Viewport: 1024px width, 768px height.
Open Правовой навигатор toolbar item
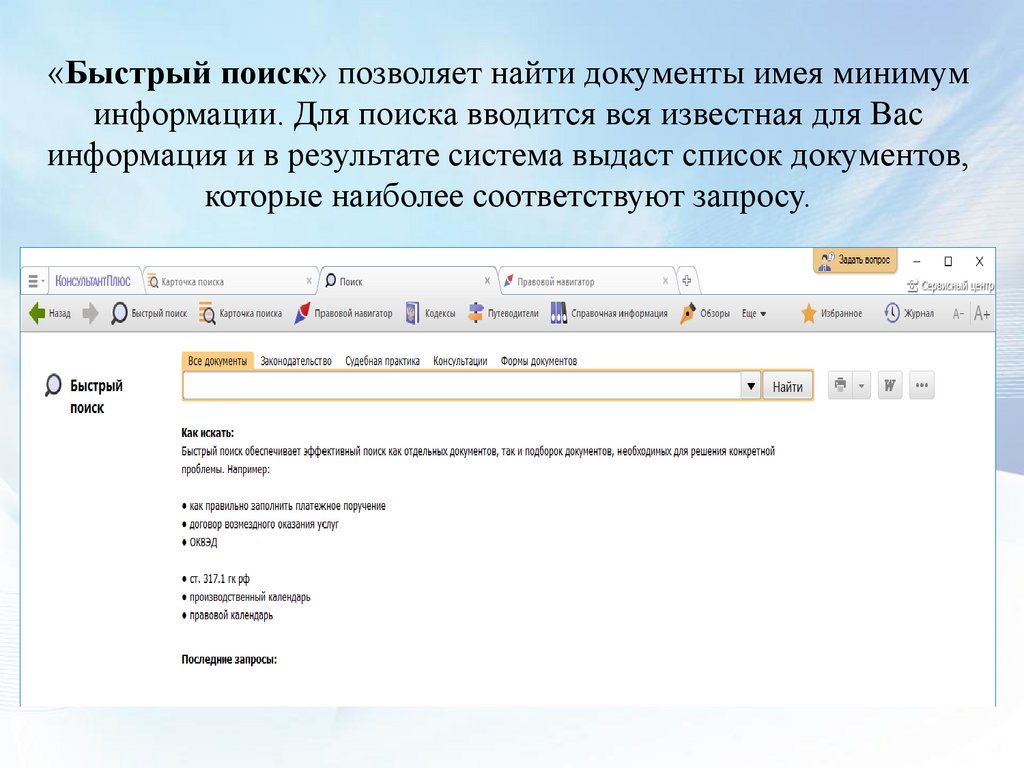click(344, 313)
